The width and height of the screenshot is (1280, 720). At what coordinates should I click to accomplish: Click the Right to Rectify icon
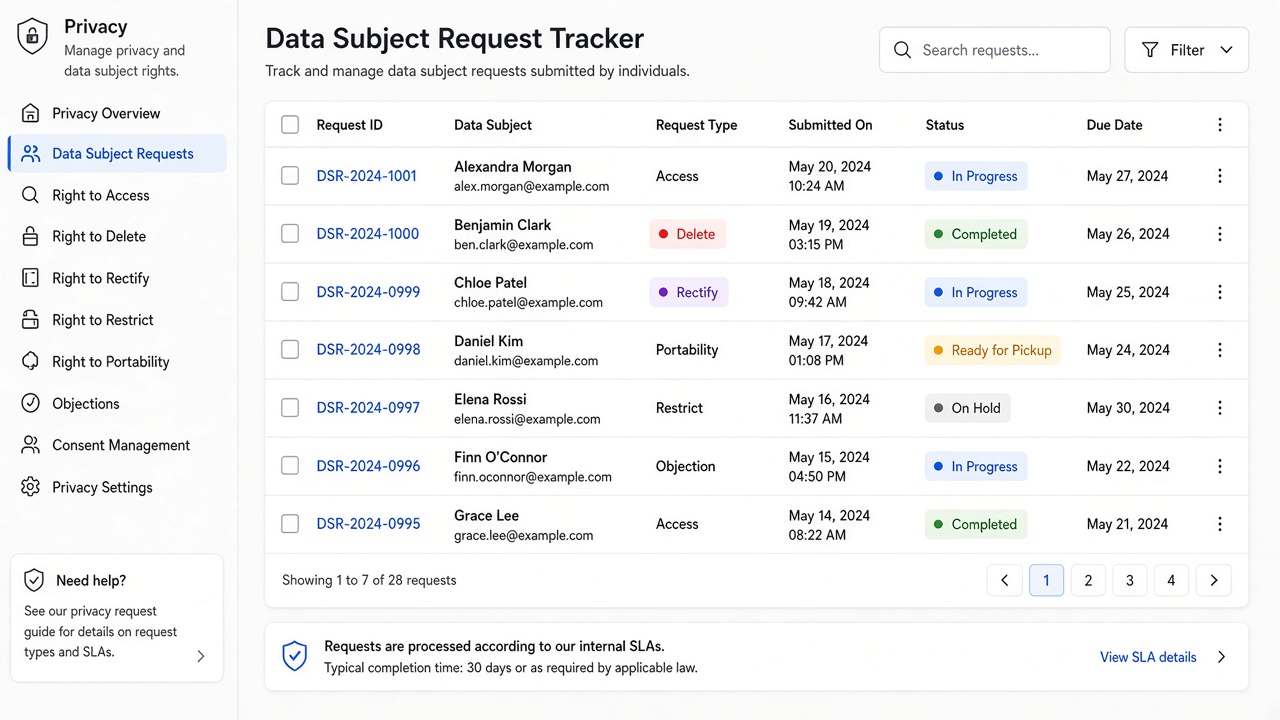[31, 278]
